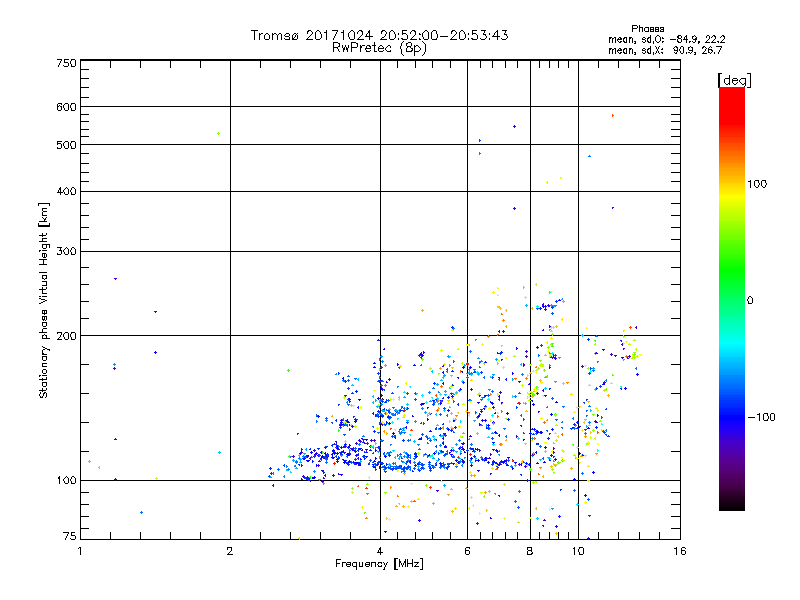Click the x-axis label '8'
Viewport: 800px width, 600px height.
(530, 551)
